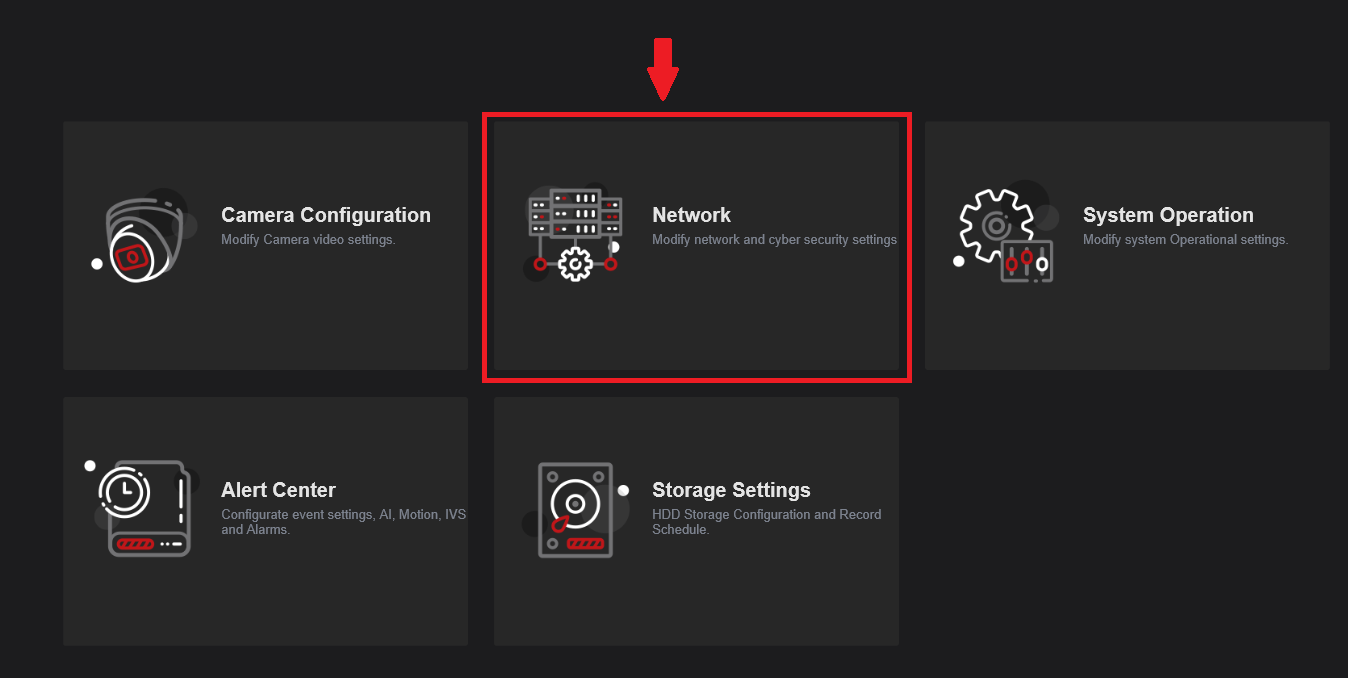The height and width of the screenshot is (678, 1348).
Task: Open the Storage Settings heading
Action: click(731, 490)
